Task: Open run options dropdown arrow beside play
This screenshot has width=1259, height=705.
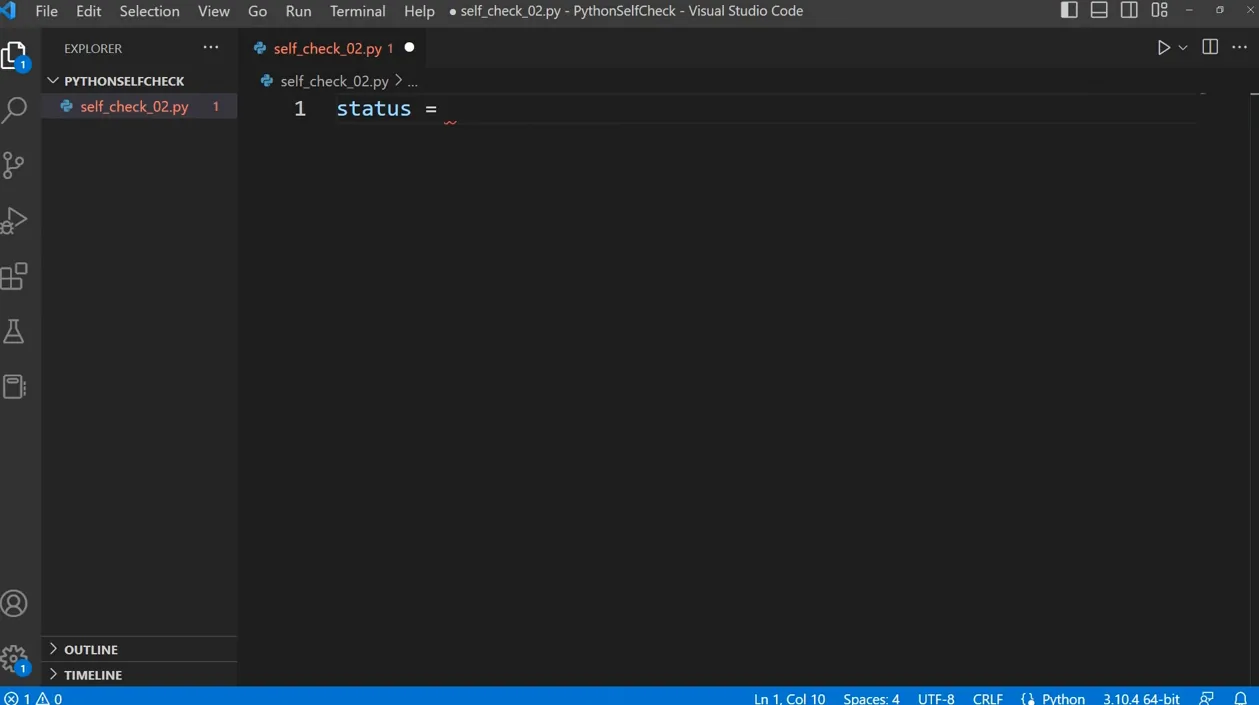Action: [1183, 48]
